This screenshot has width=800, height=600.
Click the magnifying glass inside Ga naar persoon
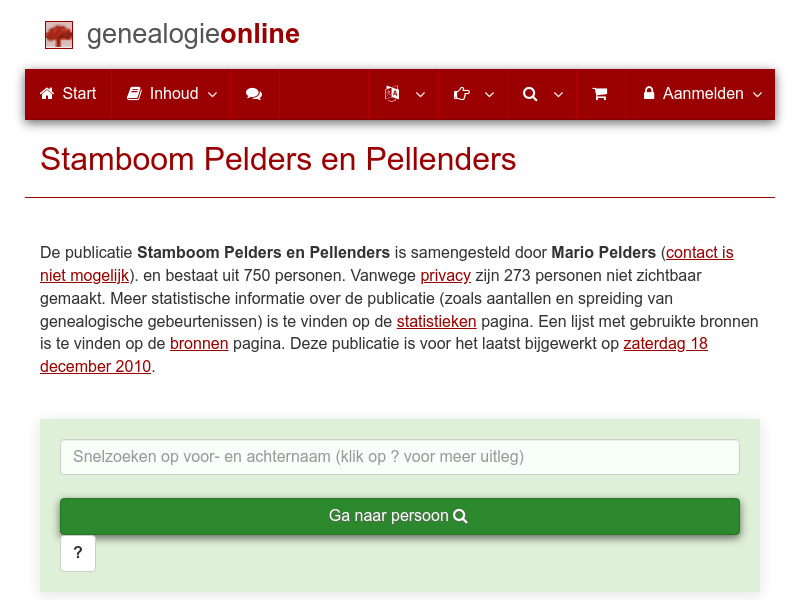[x=460, y=516]
